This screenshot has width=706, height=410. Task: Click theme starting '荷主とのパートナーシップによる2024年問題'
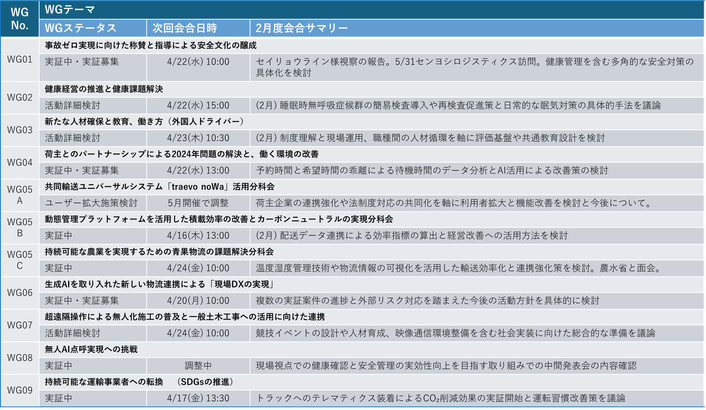(x=181, y=154)
